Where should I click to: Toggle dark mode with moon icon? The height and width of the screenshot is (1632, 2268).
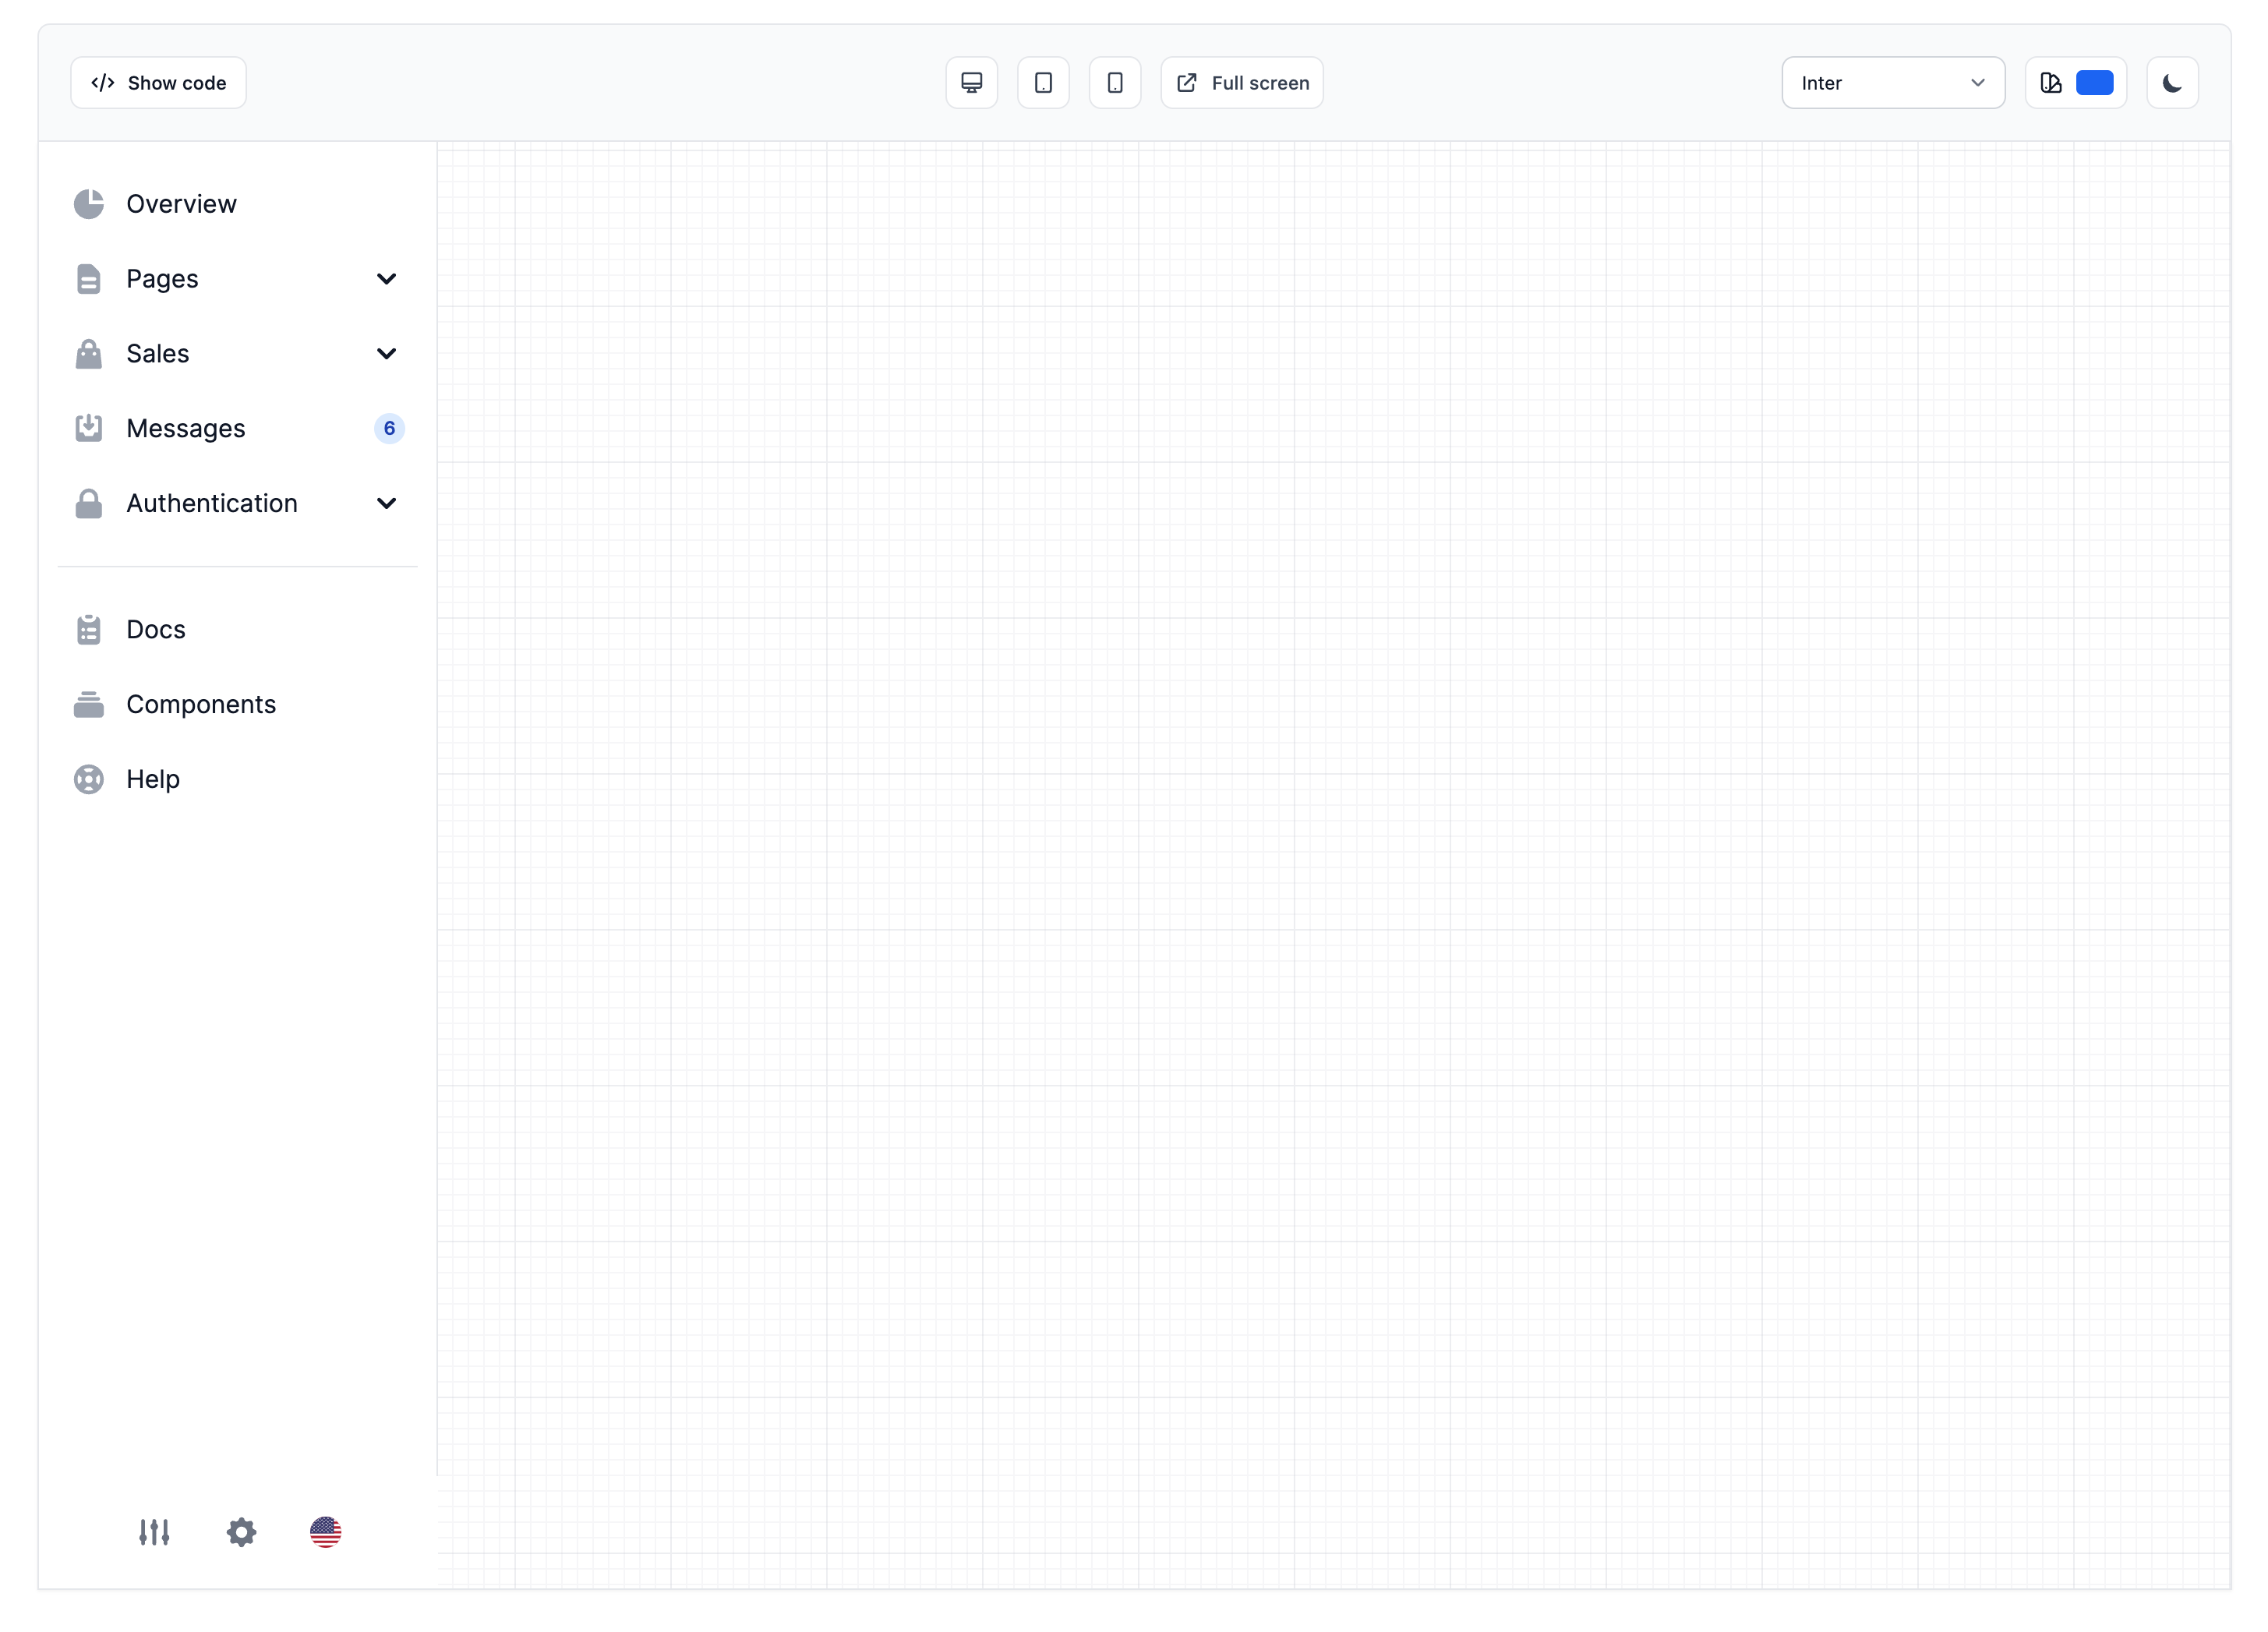tap(2172, 83)
